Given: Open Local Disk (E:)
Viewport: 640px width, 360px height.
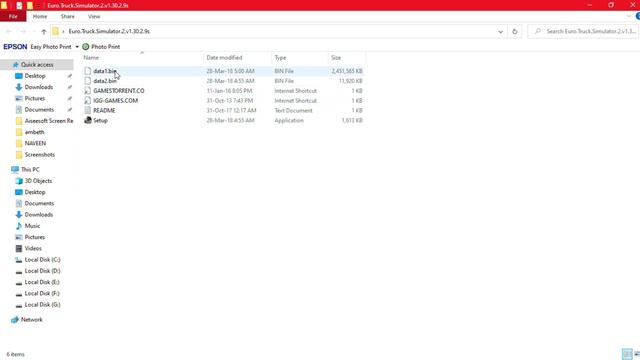Looking at the screenshot, I should [42, 282].
